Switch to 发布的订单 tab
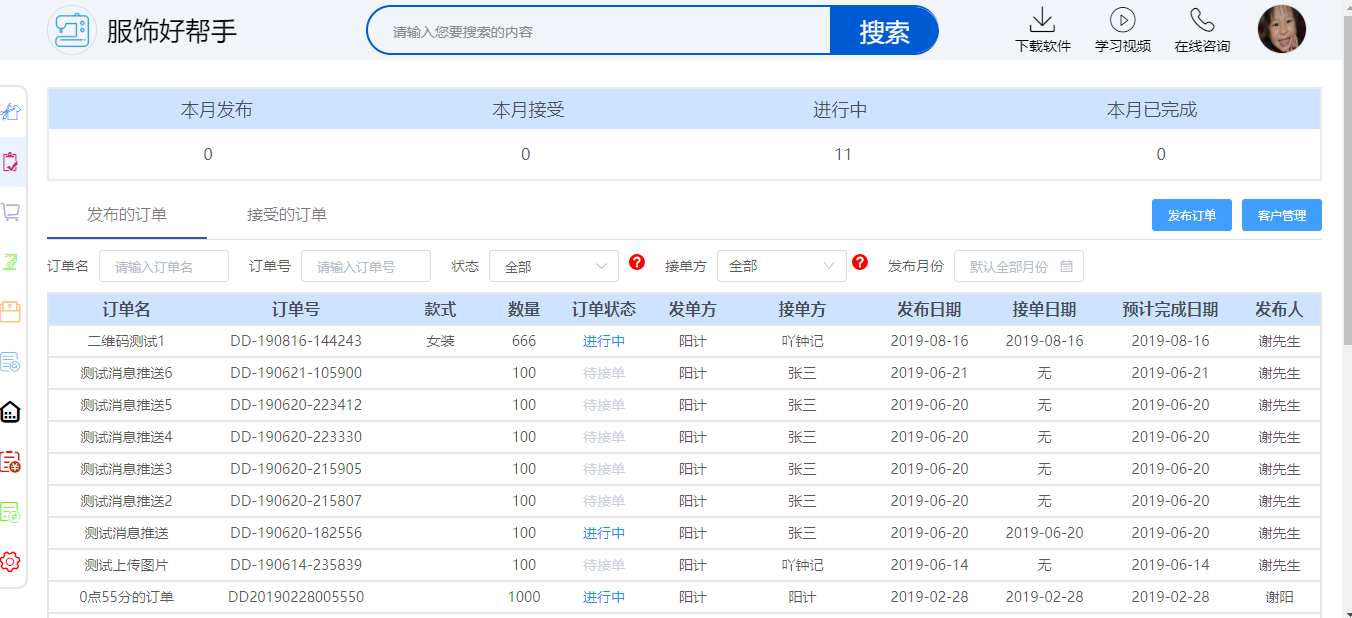Screen dimensions: 1352x618 click(x=127, y=215)
